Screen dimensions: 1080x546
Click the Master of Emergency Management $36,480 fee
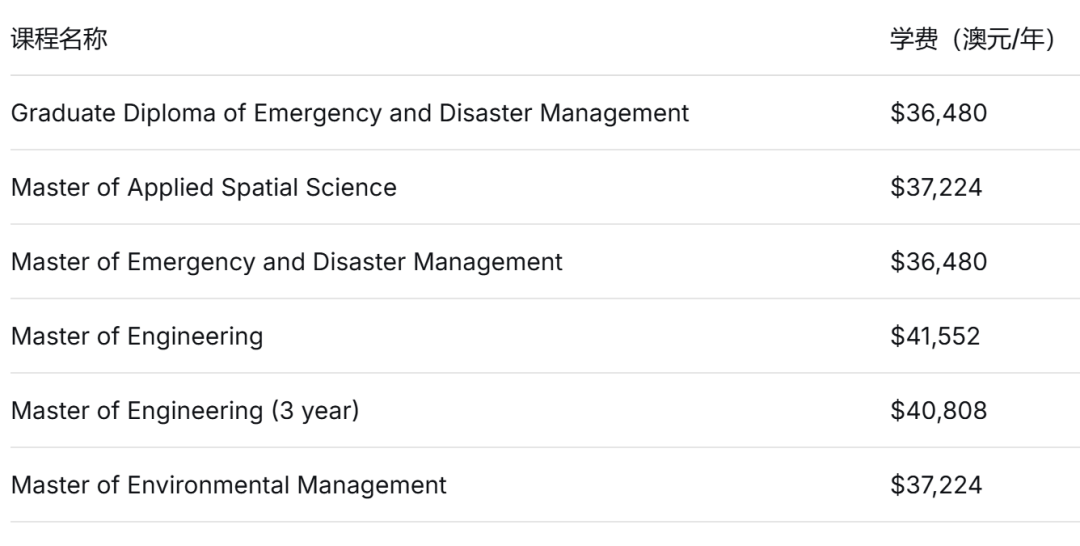click(x=938, y=262)
